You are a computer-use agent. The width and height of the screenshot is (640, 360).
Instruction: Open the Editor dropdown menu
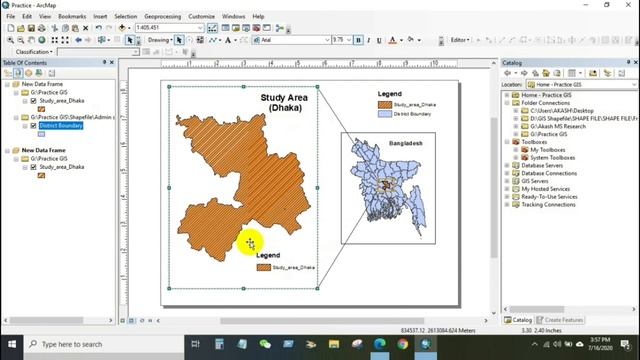pos(460,40)
